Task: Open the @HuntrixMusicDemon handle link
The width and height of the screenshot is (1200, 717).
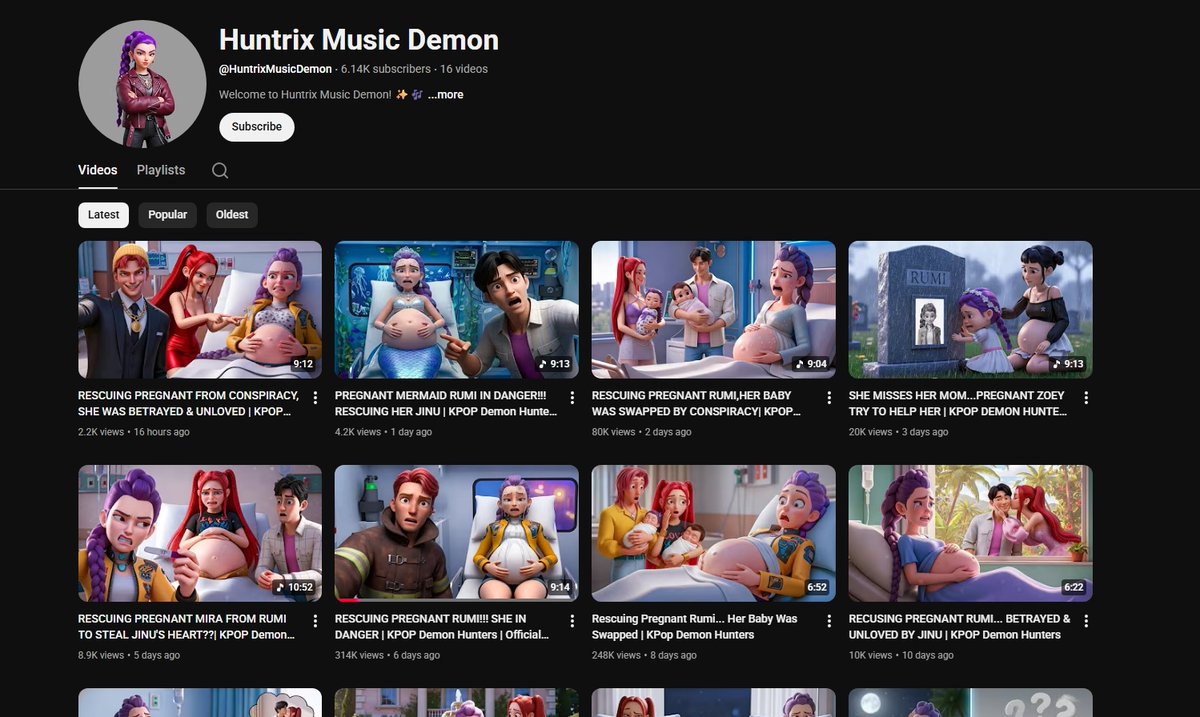Action: 274,69
